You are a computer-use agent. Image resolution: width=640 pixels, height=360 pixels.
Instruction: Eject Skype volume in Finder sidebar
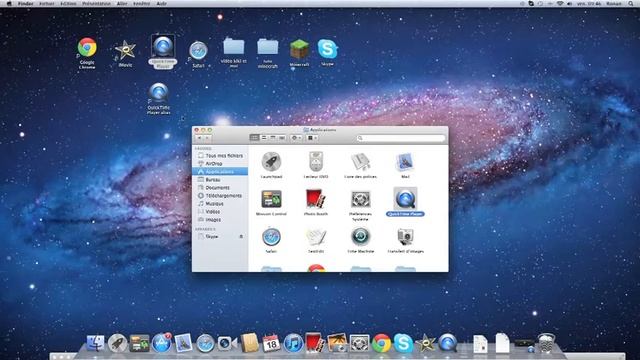pyautogui.click(x=241, y=236)
